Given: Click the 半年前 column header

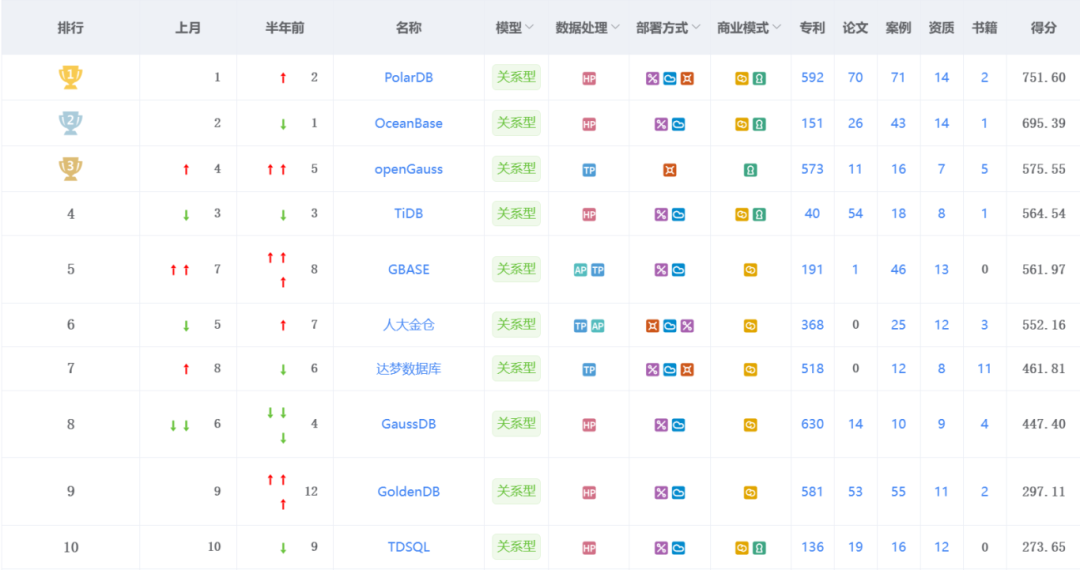Looking at the screenshot, I should click(x=284, y=28).
